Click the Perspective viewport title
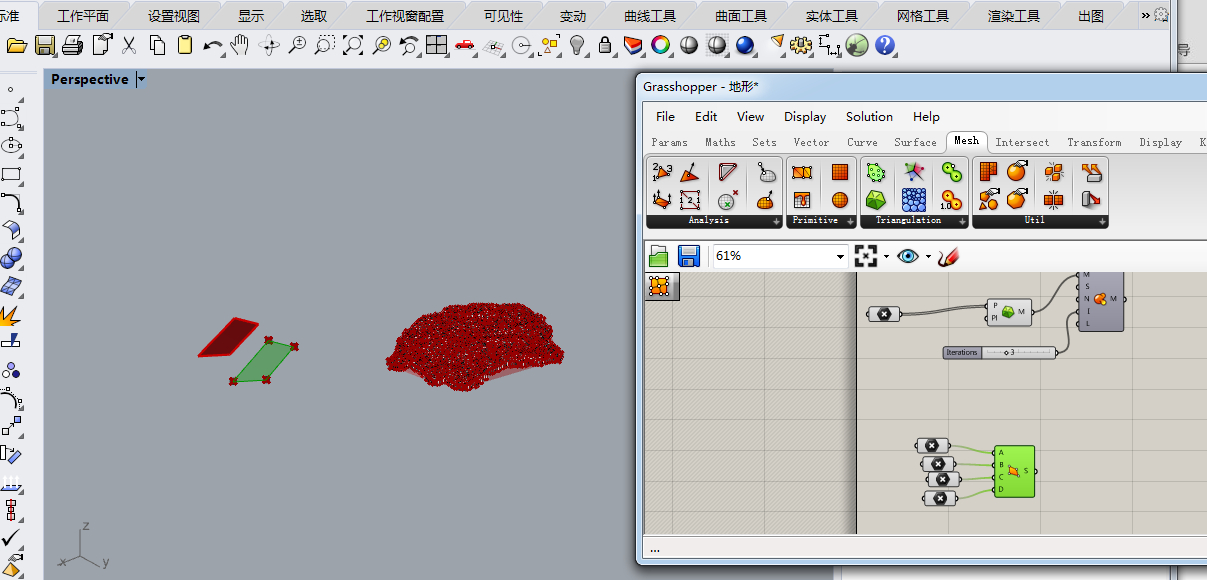The width and height of the screenshot is (1207, 580). [x=90, y=79]
